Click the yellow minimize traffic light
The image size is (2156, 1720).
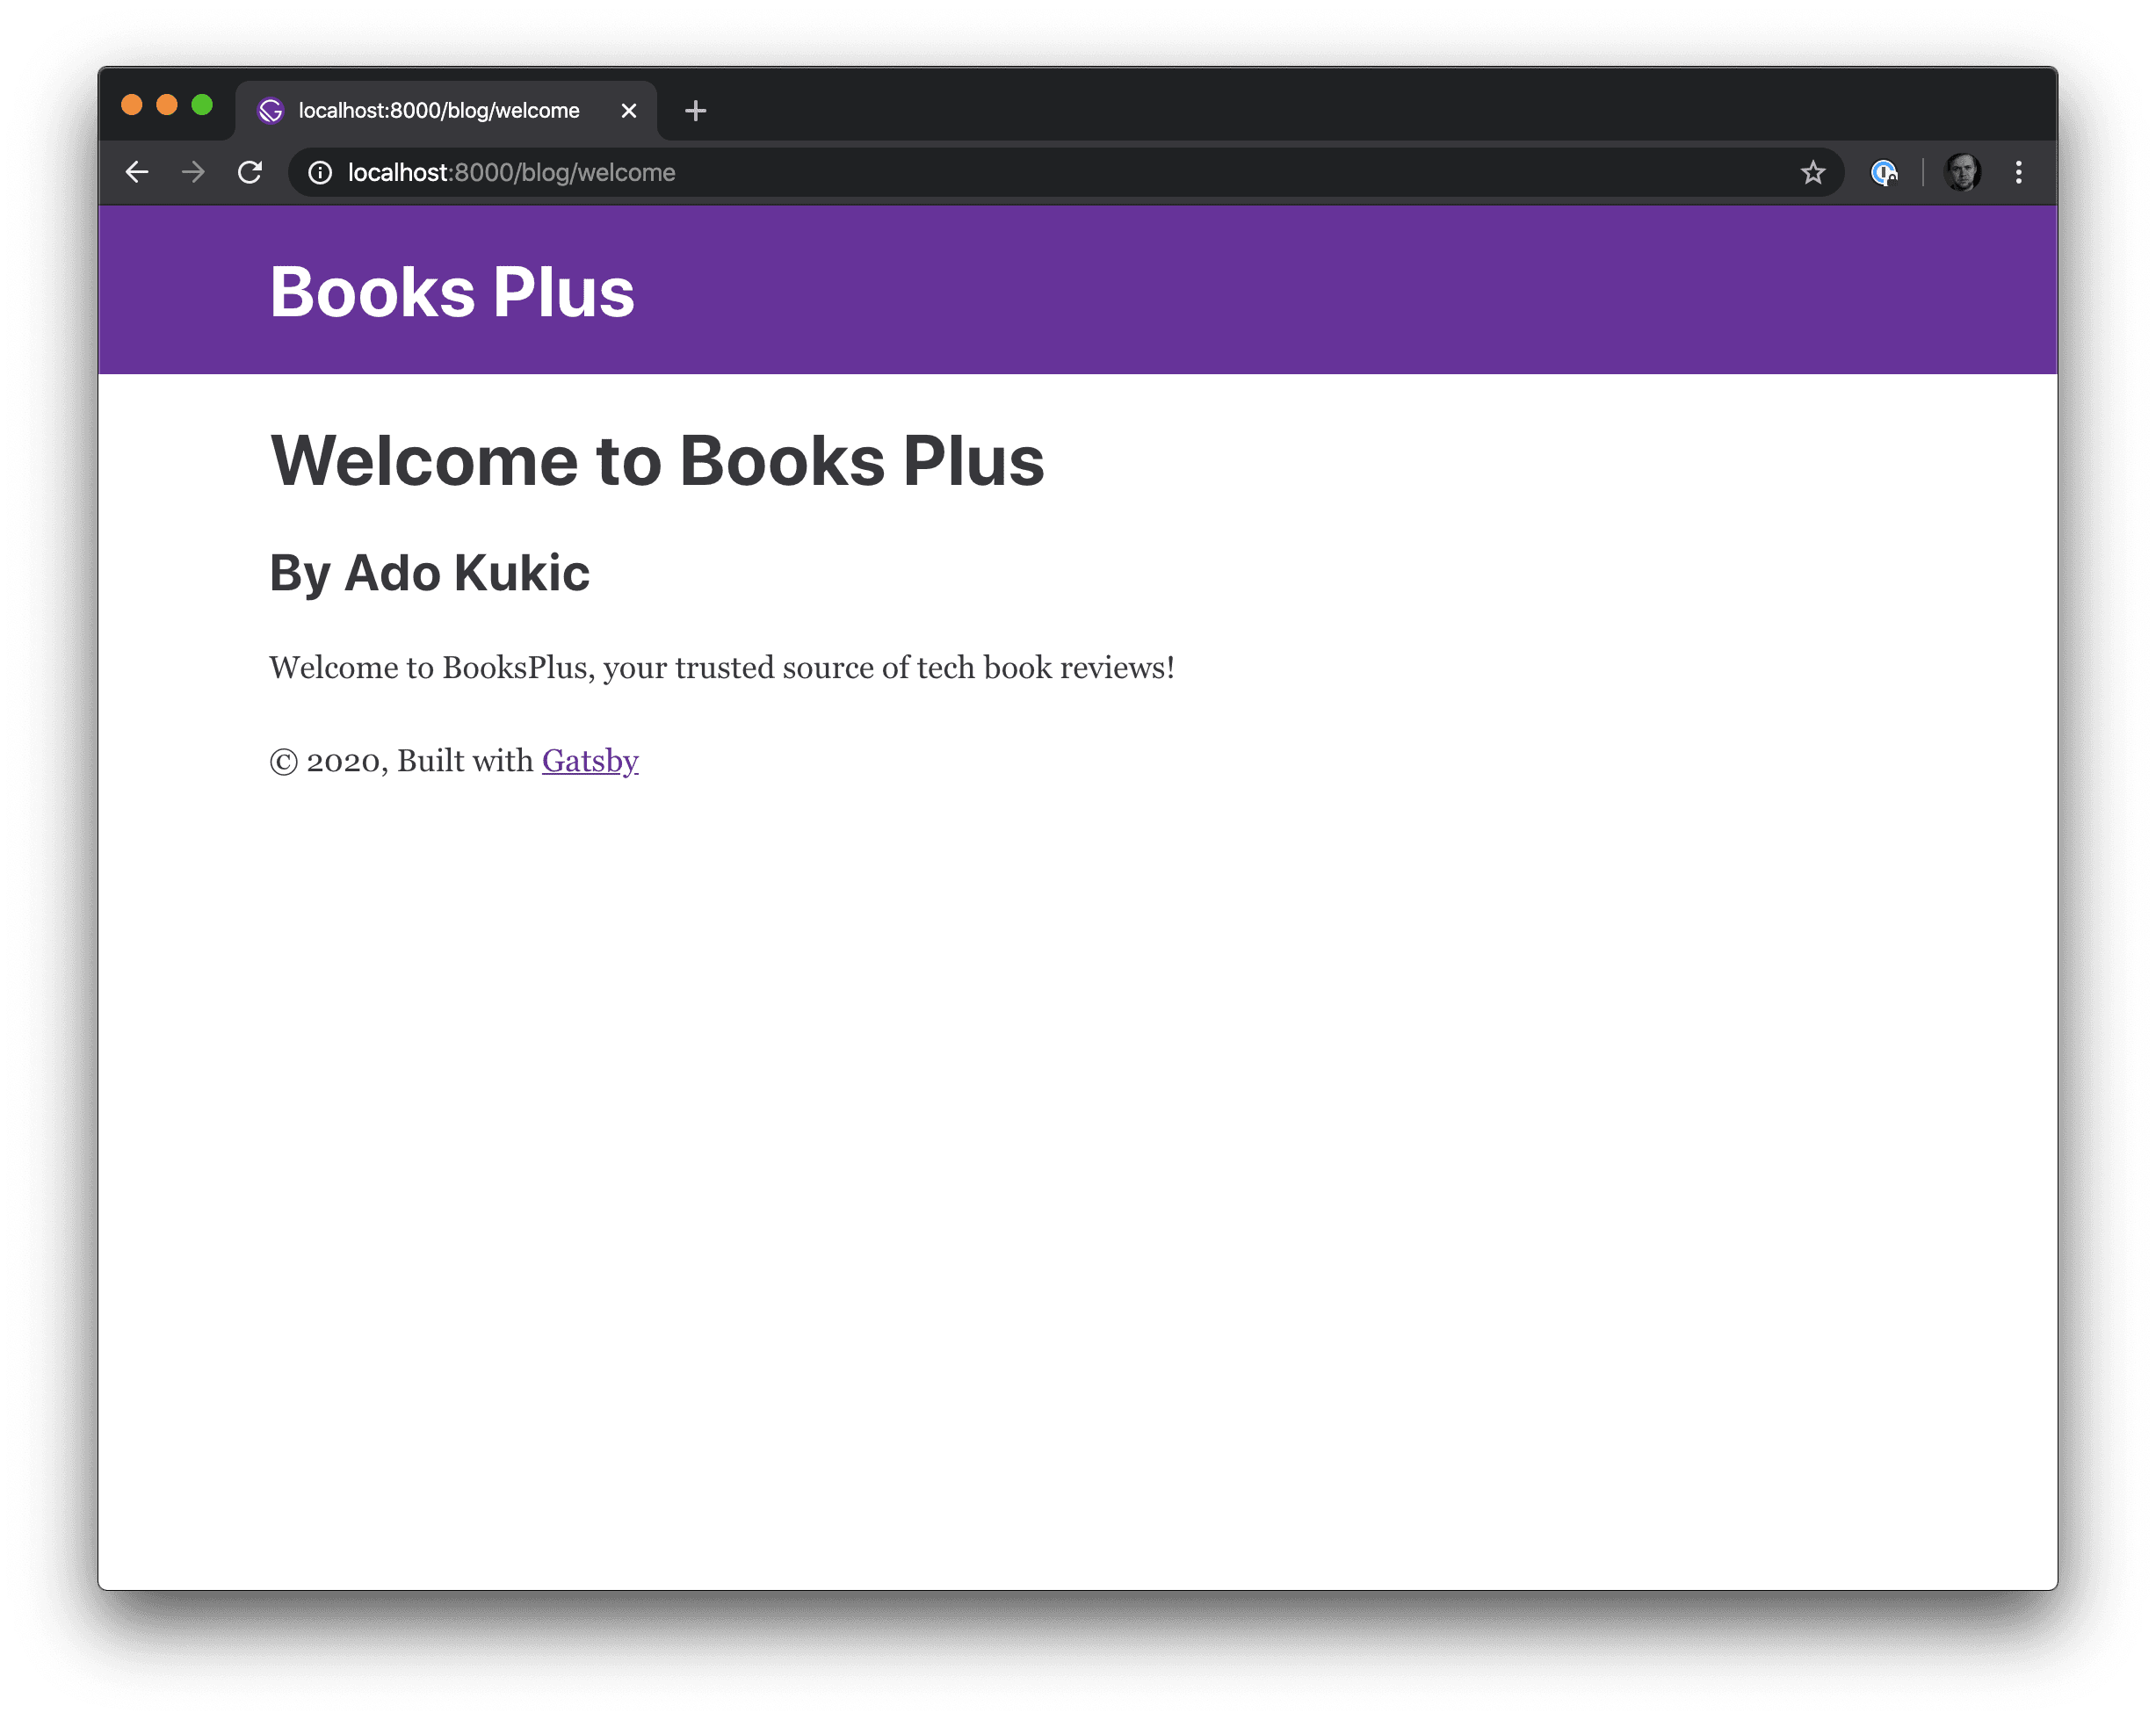click(167, 104)
